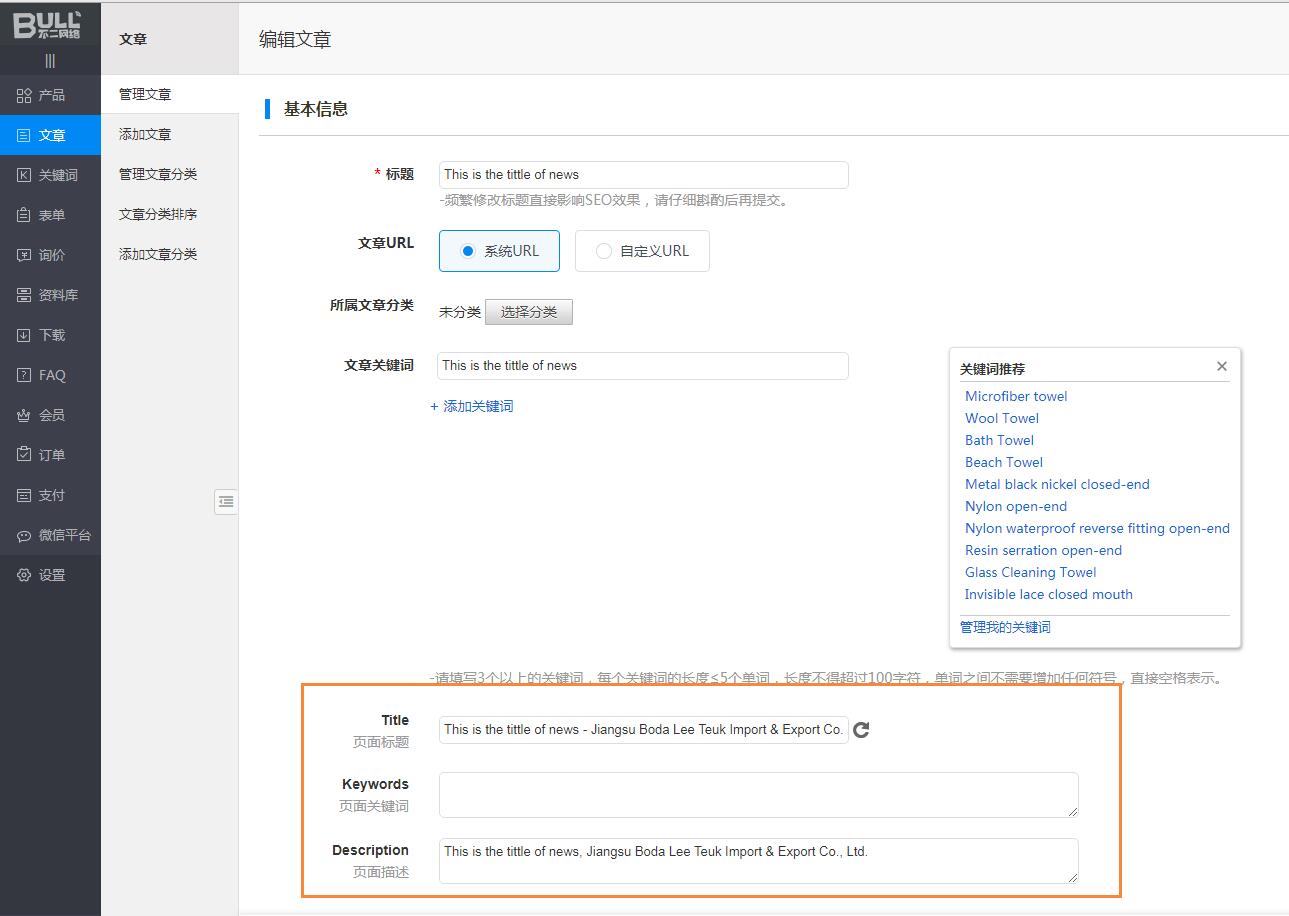
Task: Open 添加文章 in the submenu
Action: (145, 134)
